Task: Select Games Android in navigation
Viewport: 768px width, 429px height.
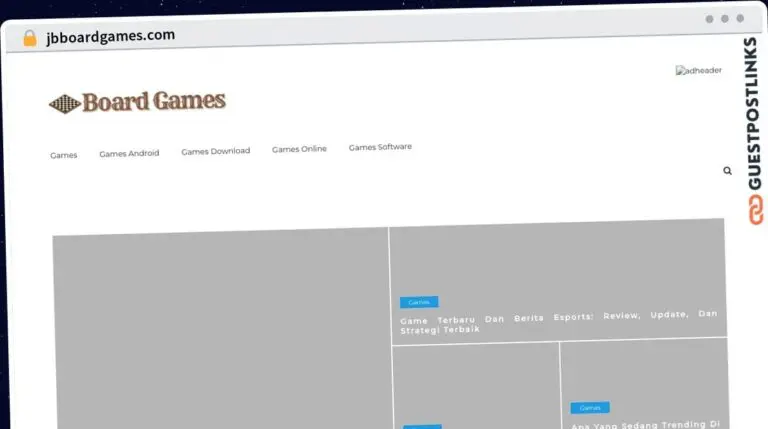Action: (x=129, y=154)
